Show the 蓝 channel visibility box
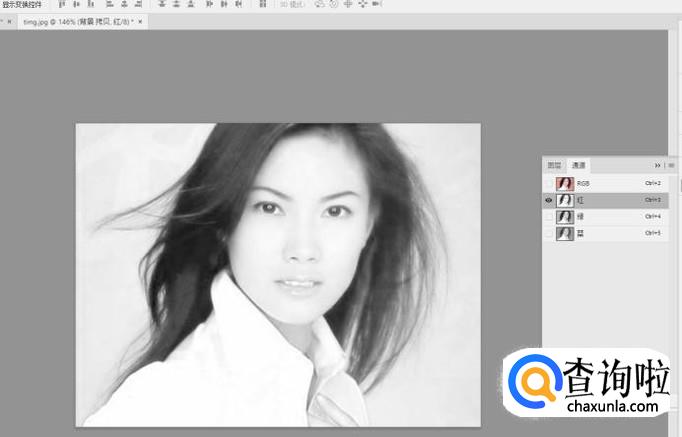682x437 pixels. pyautogui.click(x=548, y=234)
